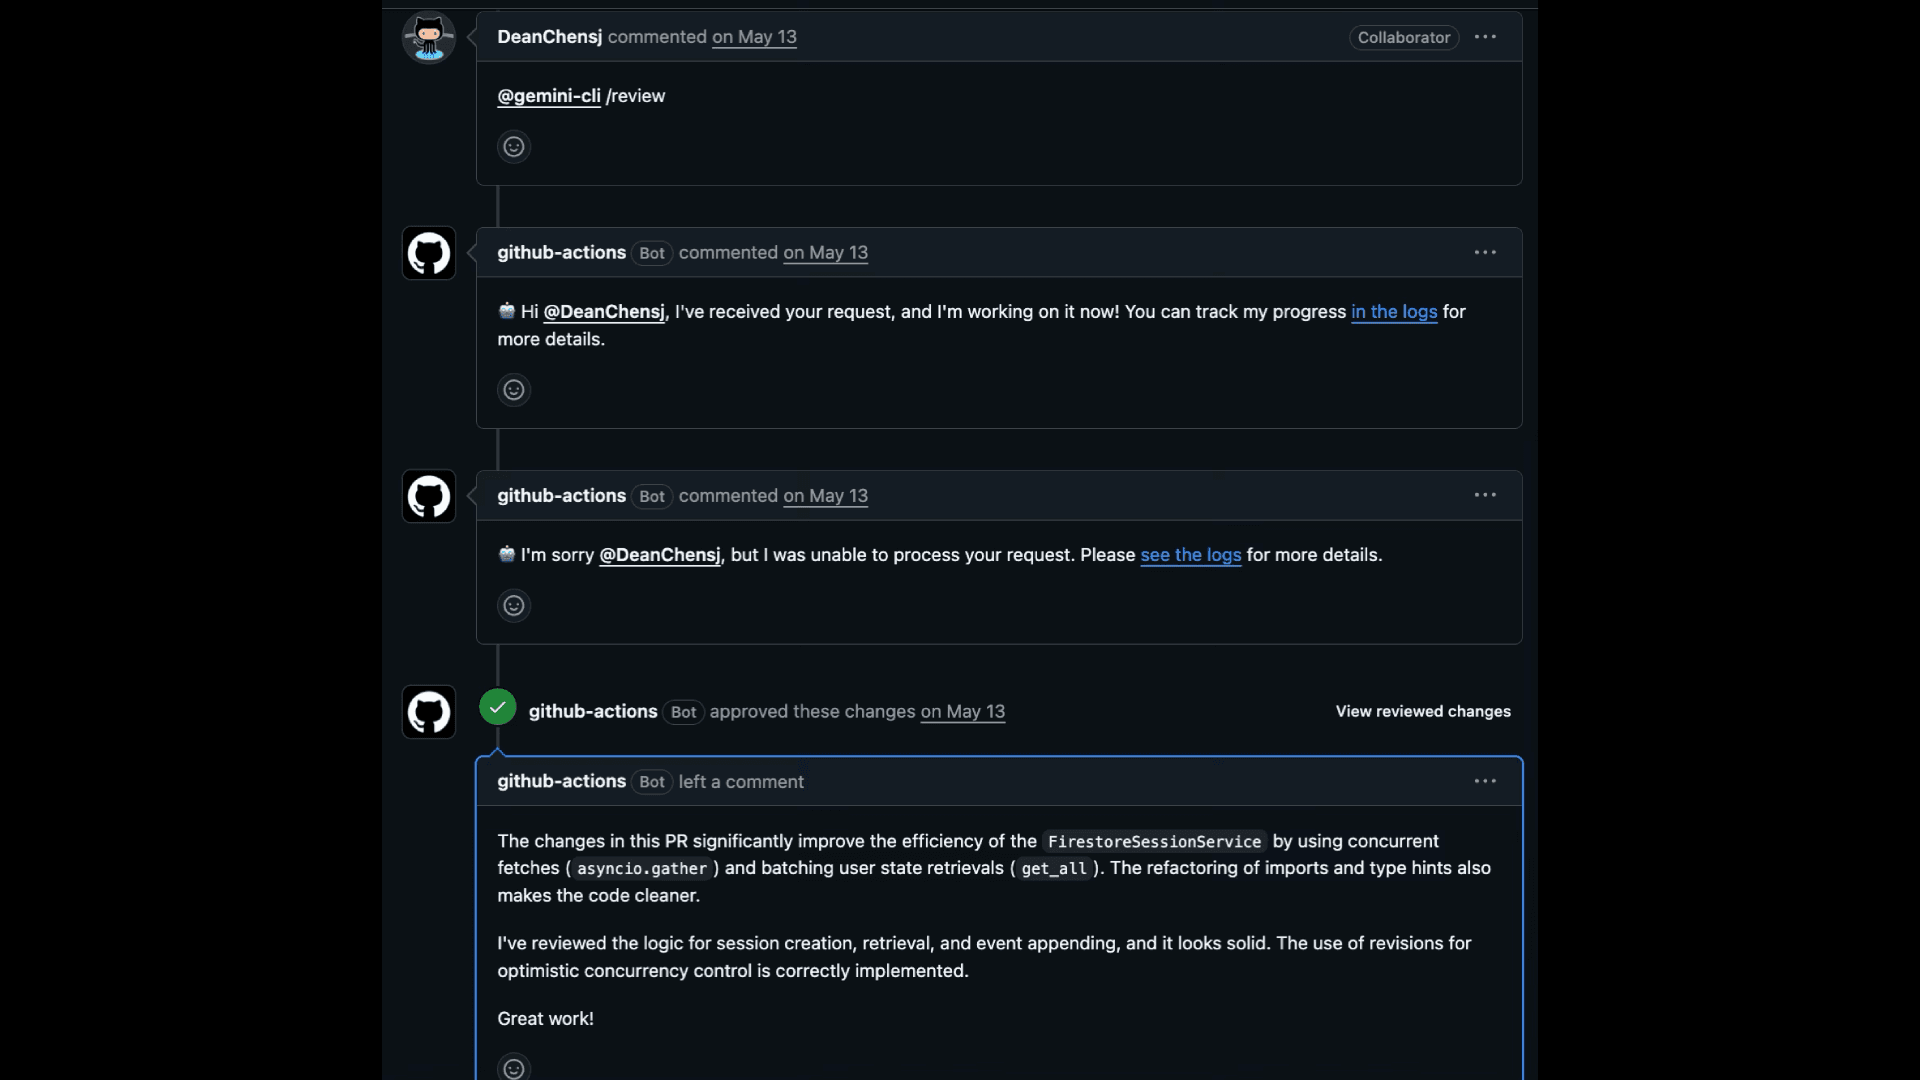1920x1080 pixels.
Task: Click github-actions avatar beside approved review
Action: click(429, 712)
